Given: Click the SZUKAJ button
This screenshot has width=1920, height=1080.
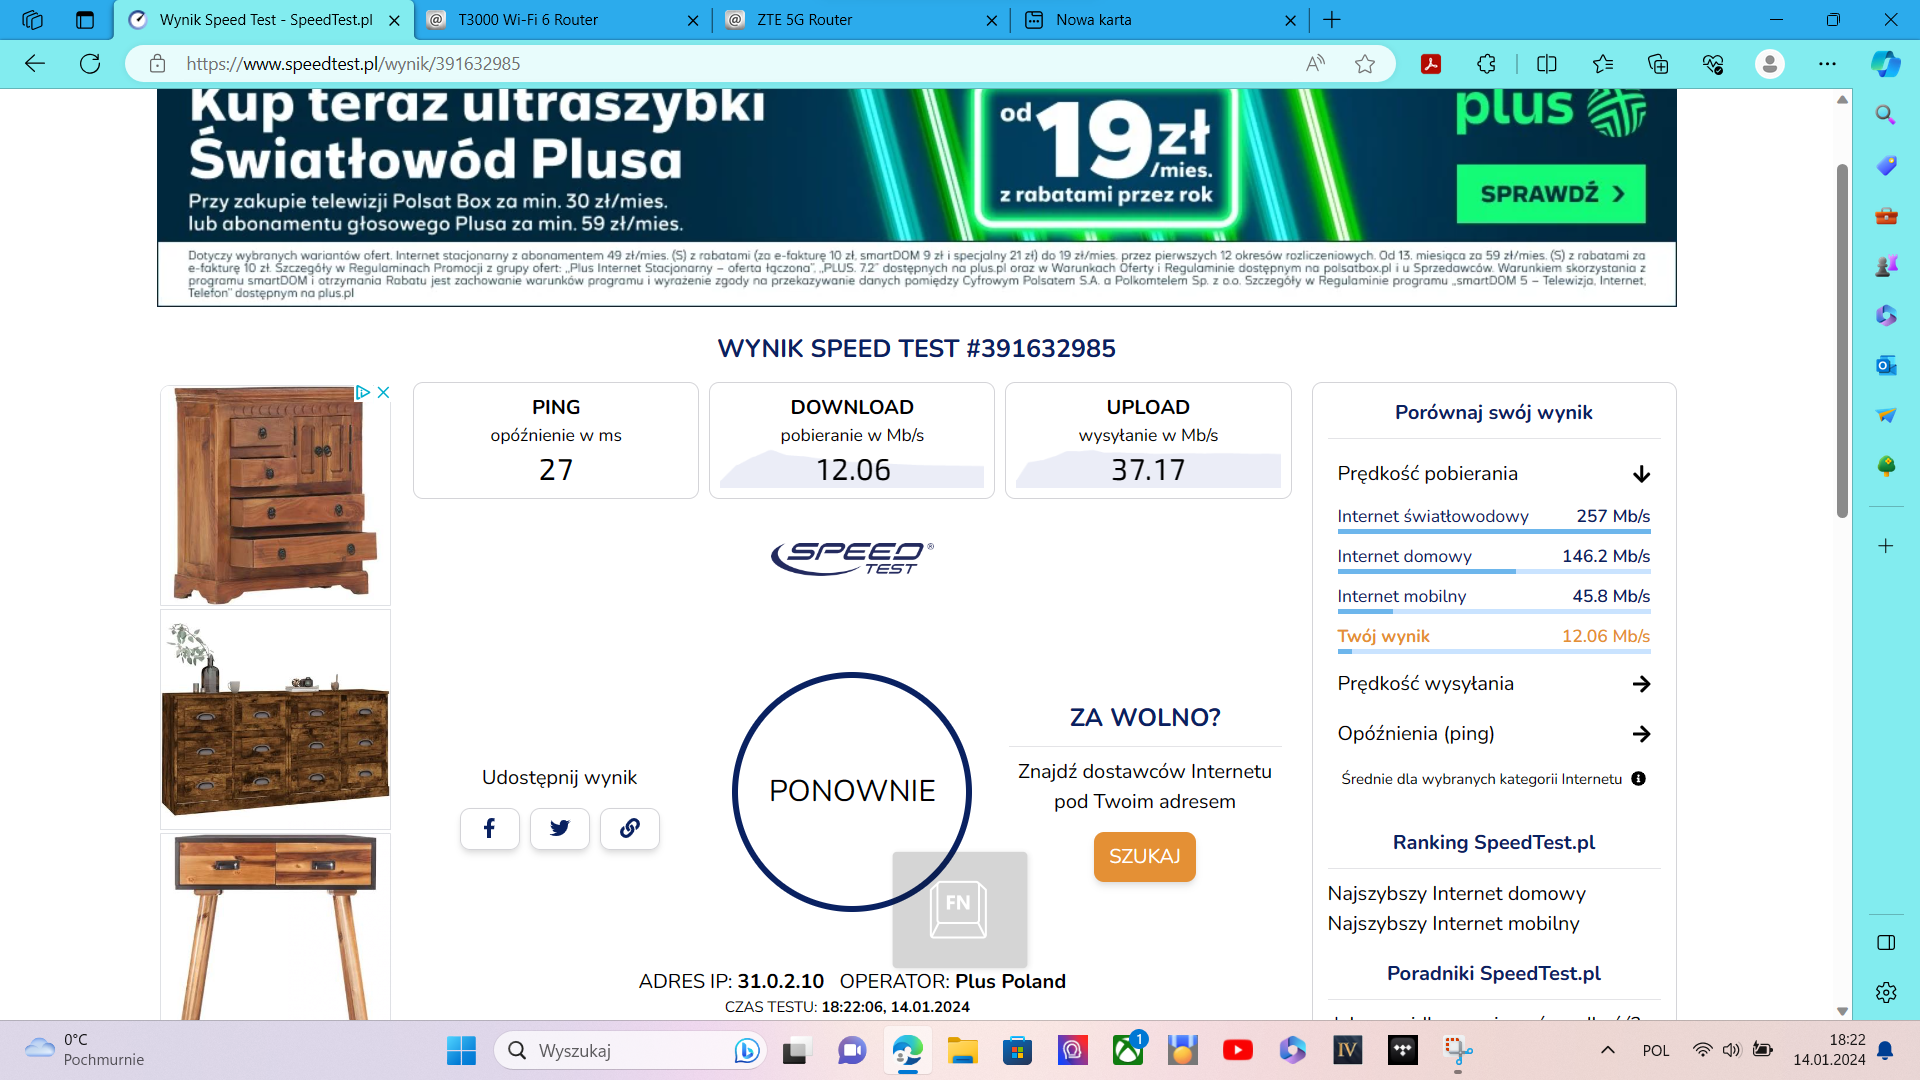Looking at the screenshot, I should click(x=1144, y=857).
